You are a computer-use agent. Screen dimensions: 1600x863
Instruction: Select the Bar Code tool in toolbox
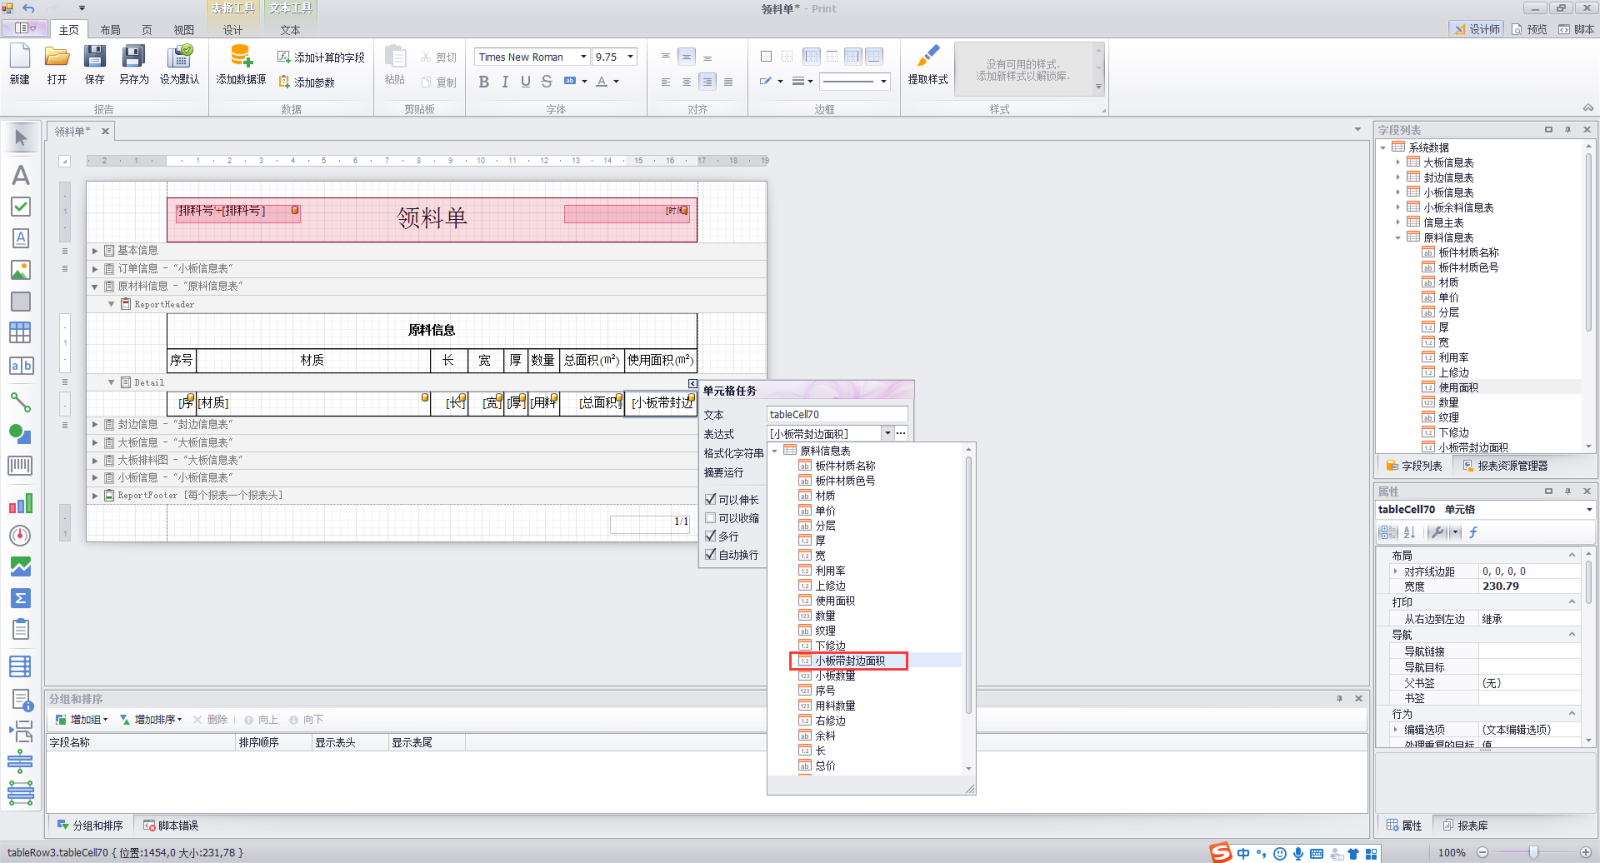click(x=20, y=466)
